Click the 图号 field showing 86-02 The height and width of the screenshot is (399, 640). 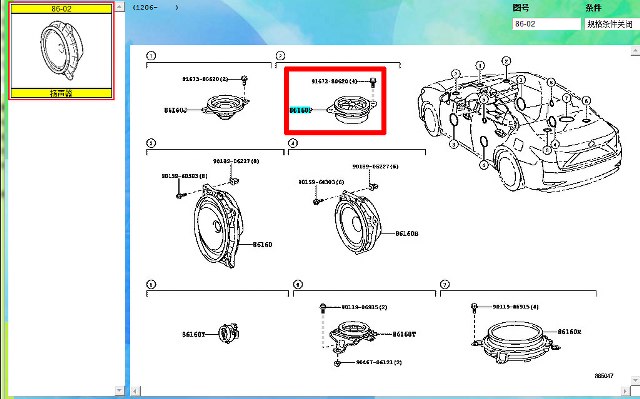(546, 24)
